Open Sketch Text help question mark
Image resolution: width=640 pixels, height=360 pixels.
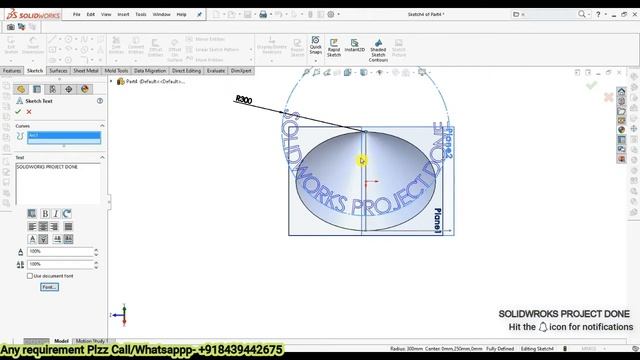pyautogui.click(x=100, y=101)
